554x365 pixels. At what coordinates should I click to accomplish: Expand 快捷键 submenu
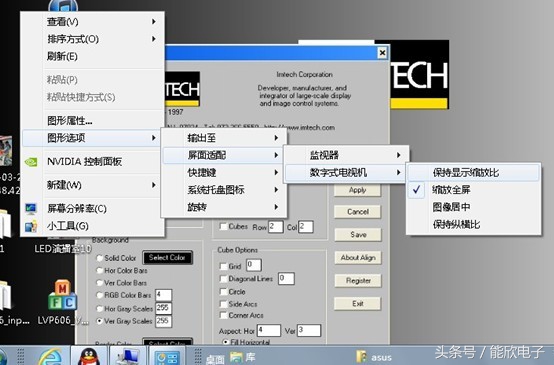(224, 172)
